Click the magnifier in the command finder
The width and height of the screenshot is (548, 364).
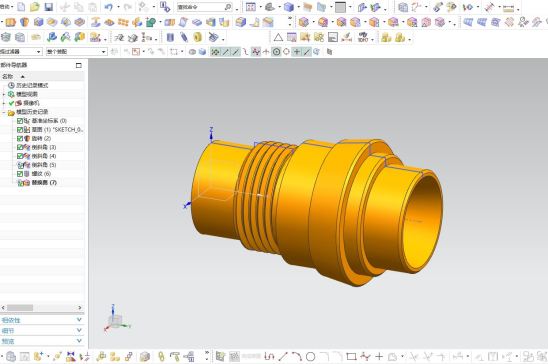click(x=228, y=7)
